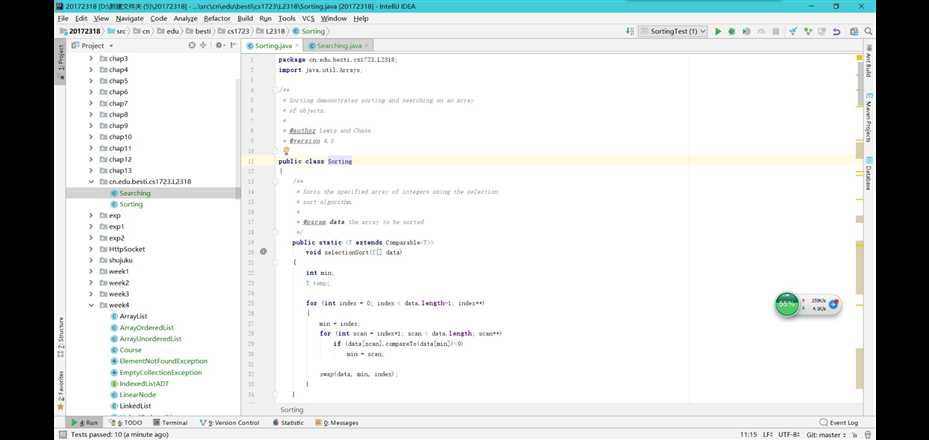Open Project panel settings gear

click(219, 46)
